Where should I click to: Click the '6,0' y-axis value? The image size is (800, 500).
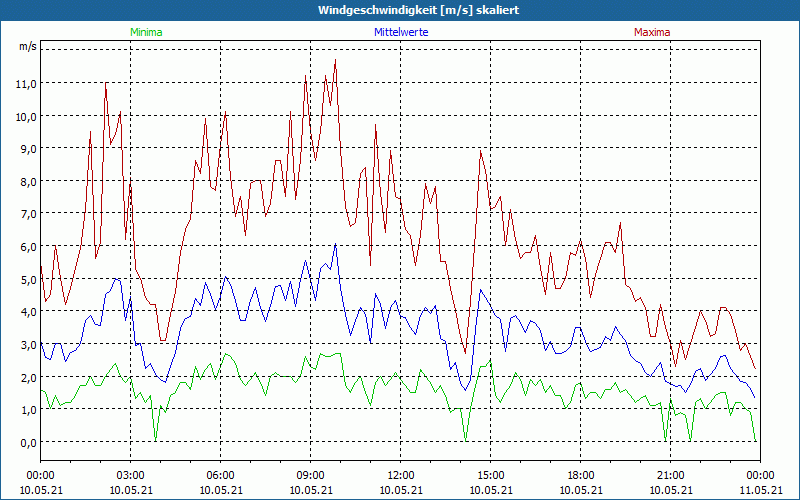(x=29, y=246)
